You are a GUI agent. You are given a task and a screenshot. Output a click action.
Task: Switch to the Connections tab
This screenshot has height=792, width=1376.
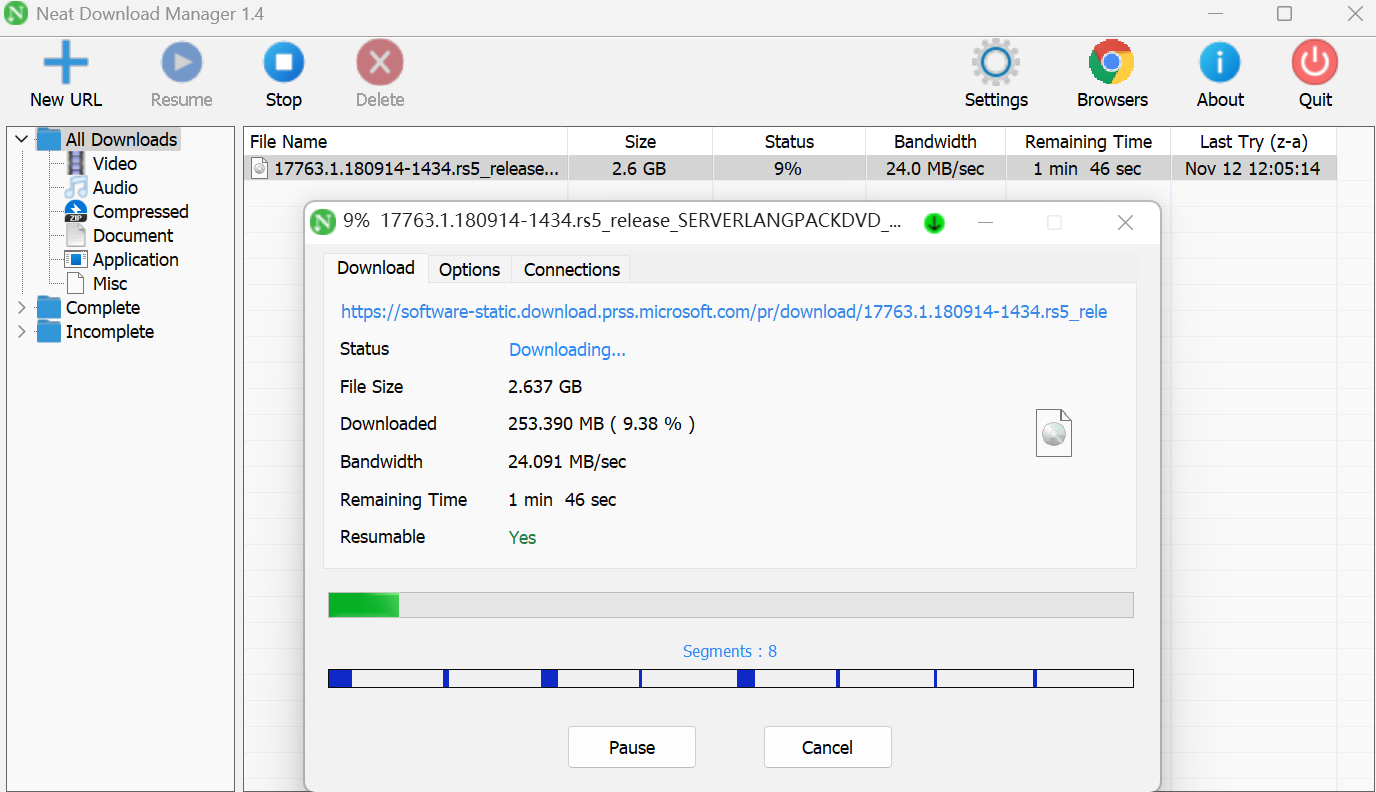(x=571, y=269)
